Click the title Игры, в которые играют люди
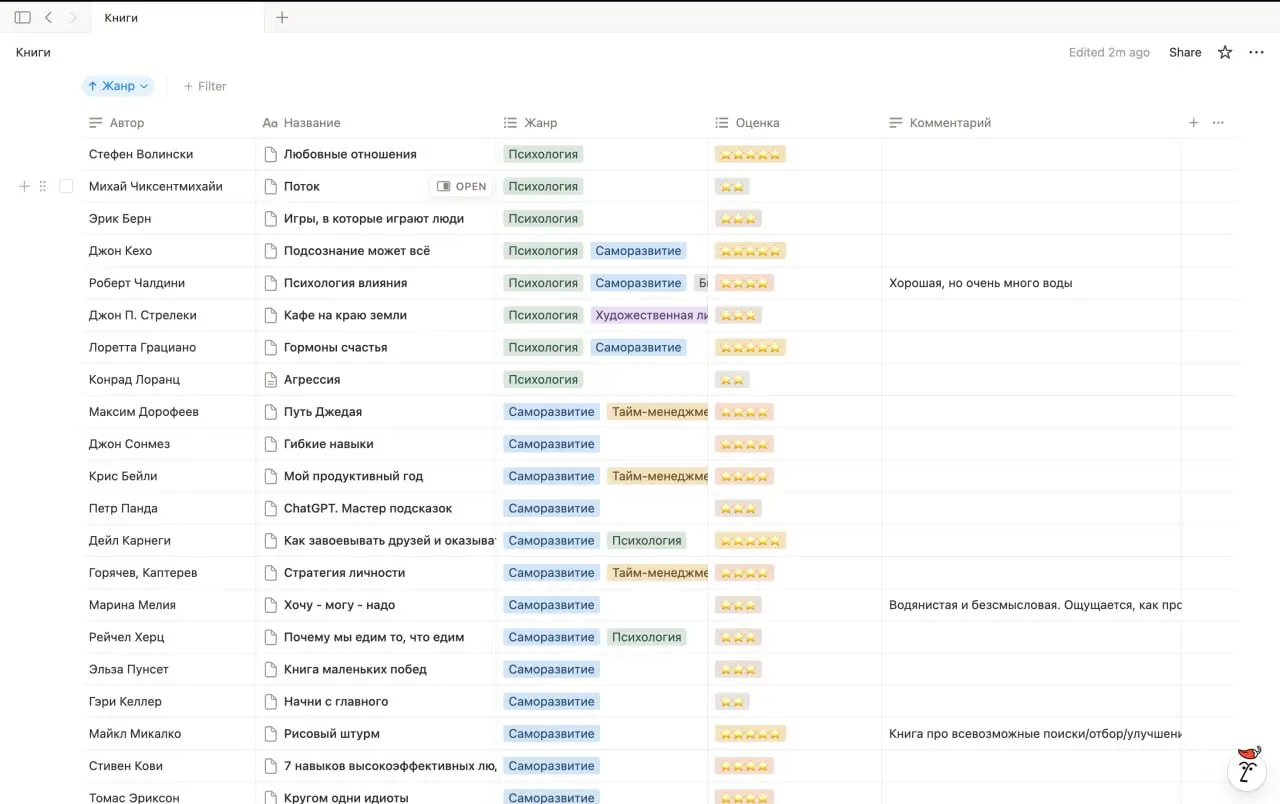Image resolution: width=1280 pixels, height=804 pixels. pyautogui.click(x=374, y=219)
